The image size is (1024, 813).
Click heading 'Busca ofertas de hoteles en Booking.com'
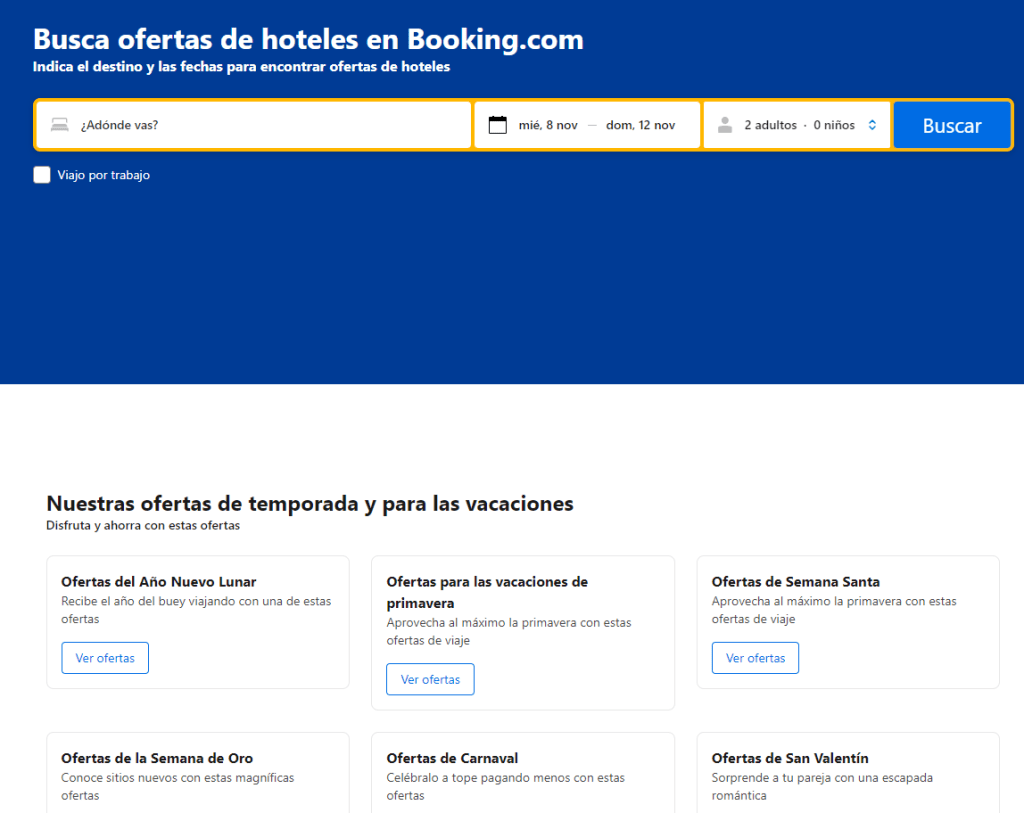[x=308, y=39]
